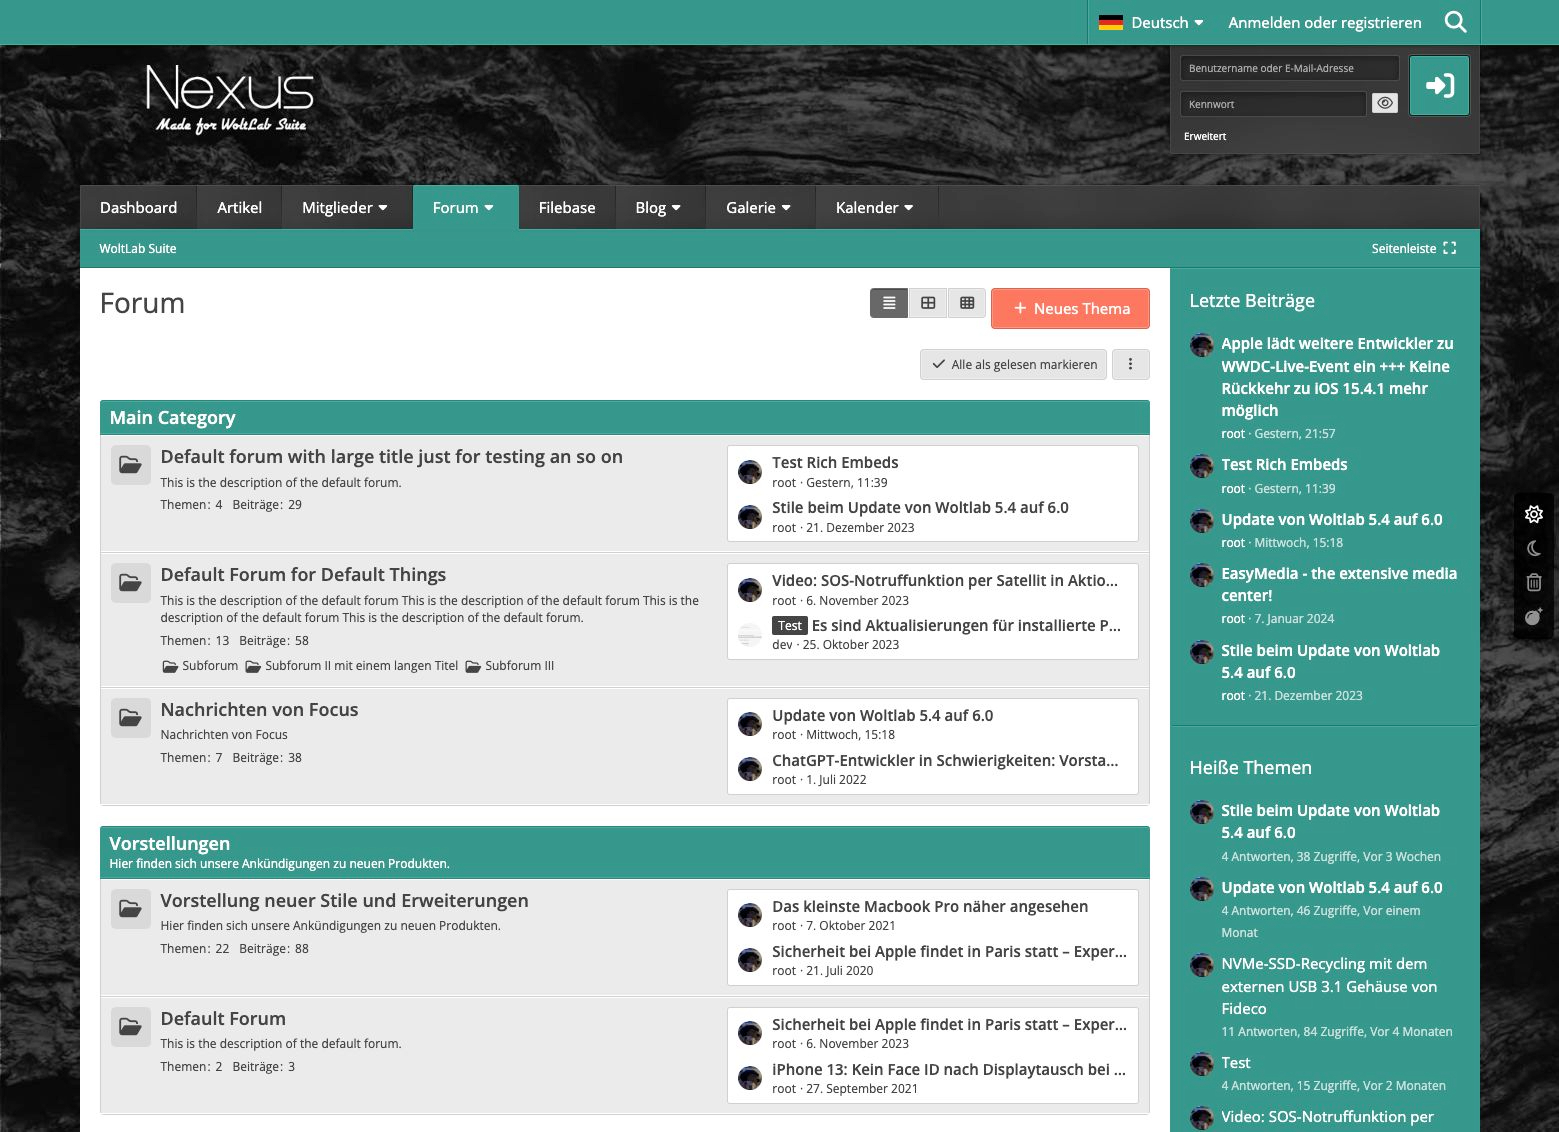Open the Filebase navigation tab
Viewport: 1559px width, 1132px height.
click(x=566, y=207)
